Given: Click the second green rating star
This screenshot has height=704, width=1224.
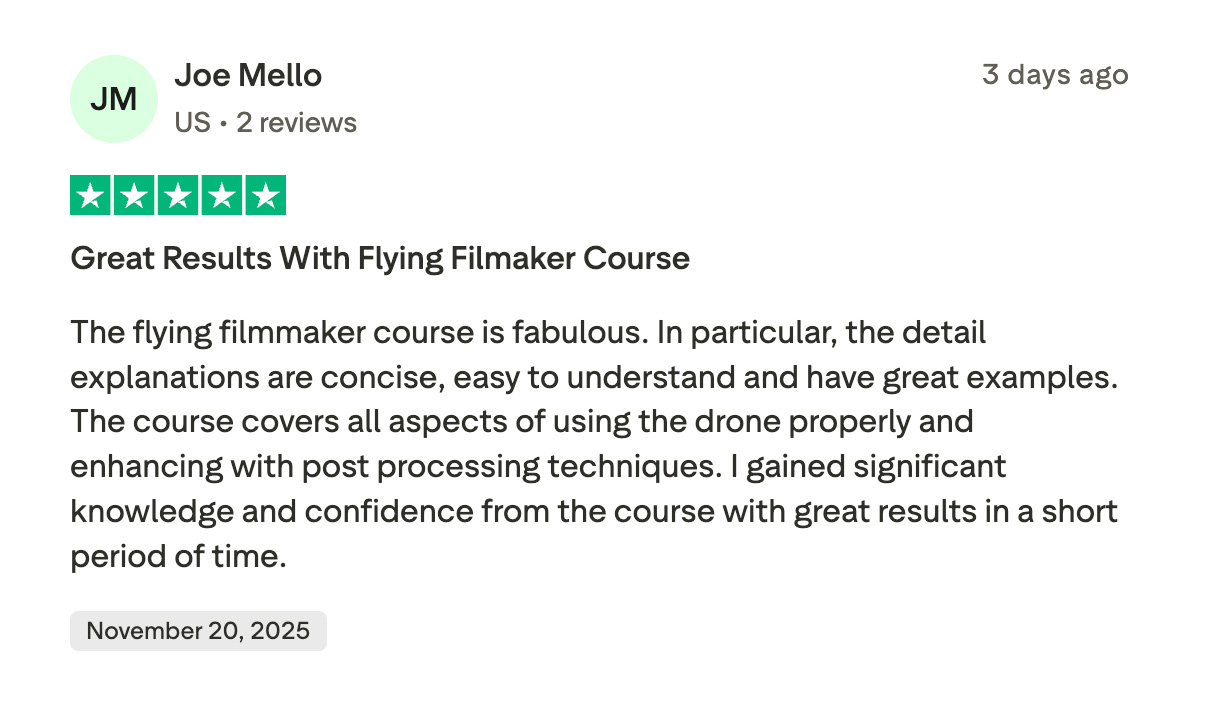Looking at the screenshot, I should [134, 196].
